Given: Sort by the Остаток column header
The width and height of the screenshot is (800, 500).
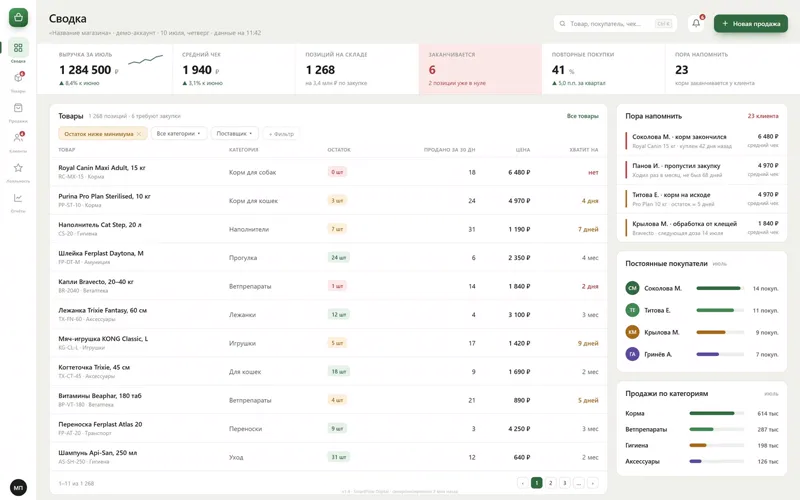Looking at the screenshot, I should (339, 150).
